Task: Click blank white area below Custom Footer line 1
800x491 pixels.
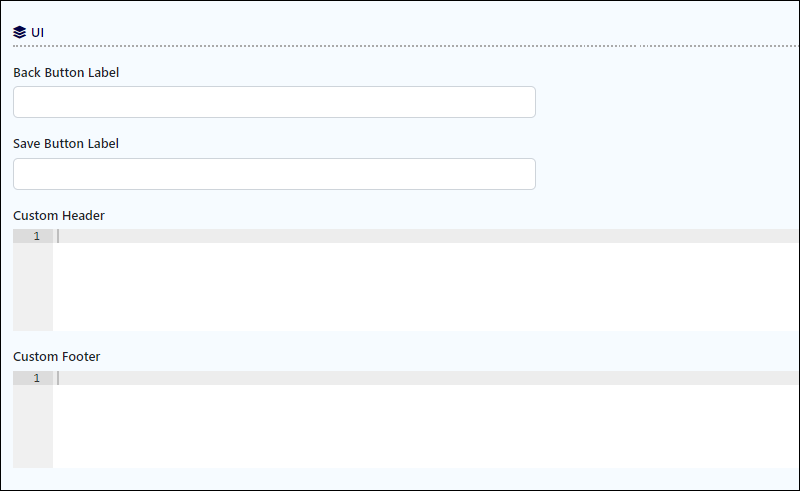Action: (x=426, y=426)
